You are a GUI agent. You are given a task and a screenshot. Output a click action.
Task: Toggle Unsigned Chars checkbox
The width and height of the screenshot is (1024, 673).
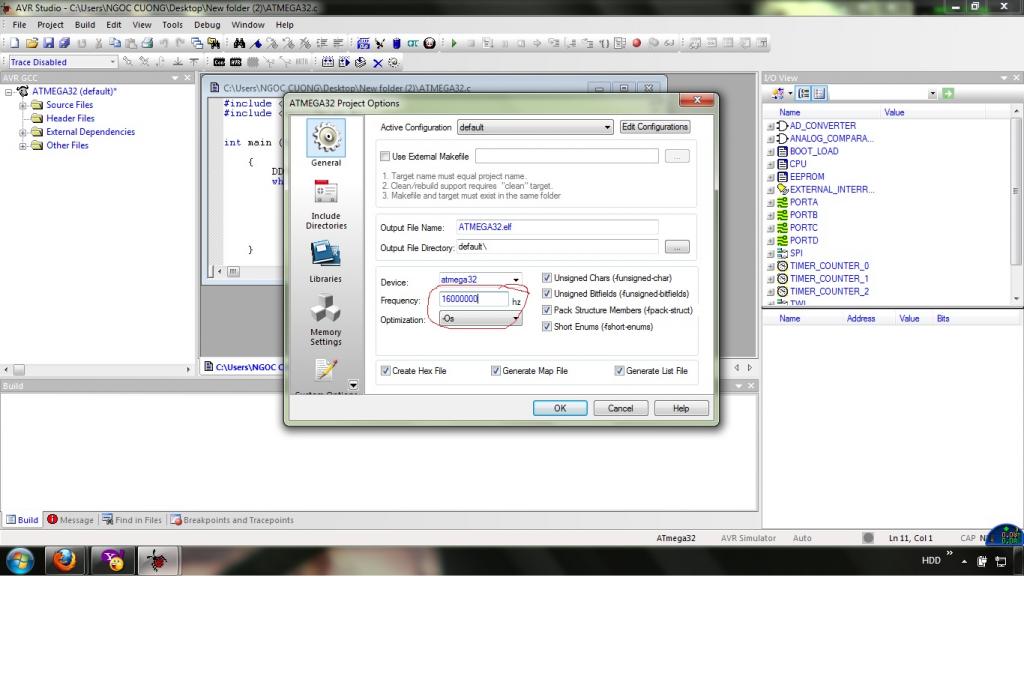click(x=547, y=277)
